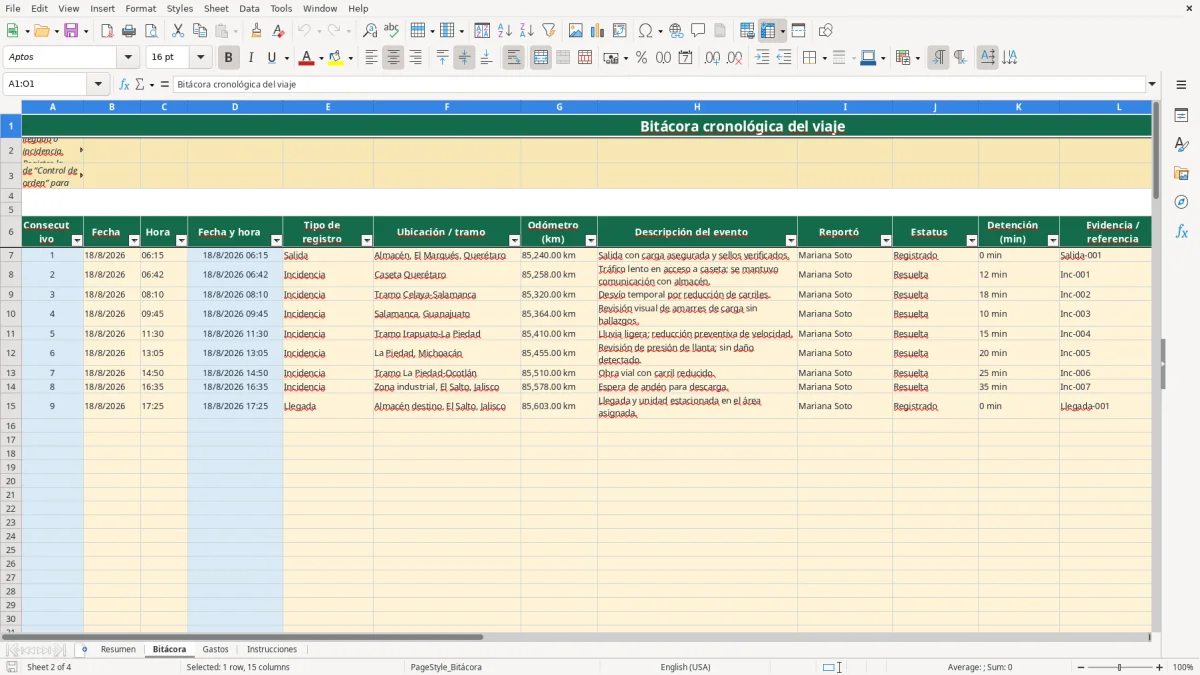
Task: Click Export as PDF icon
Action: pos(107,31)
